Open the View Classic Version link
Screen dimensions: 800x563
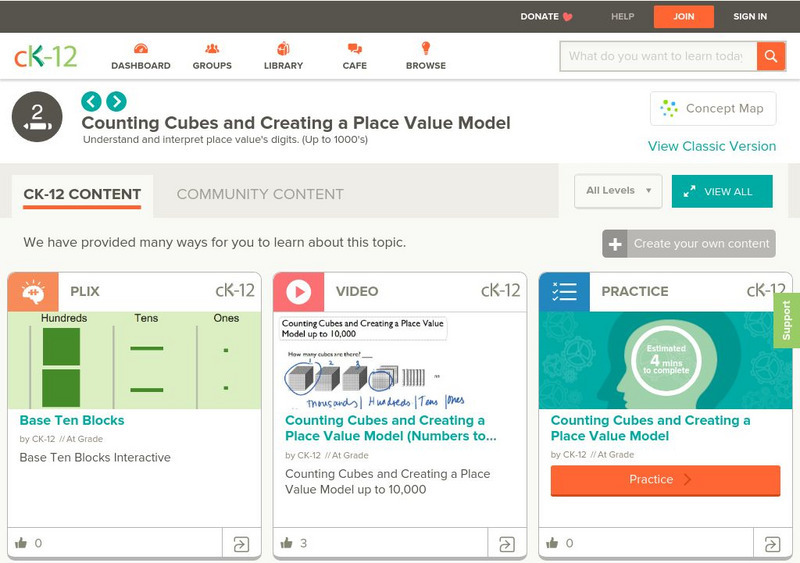[712, 146]
